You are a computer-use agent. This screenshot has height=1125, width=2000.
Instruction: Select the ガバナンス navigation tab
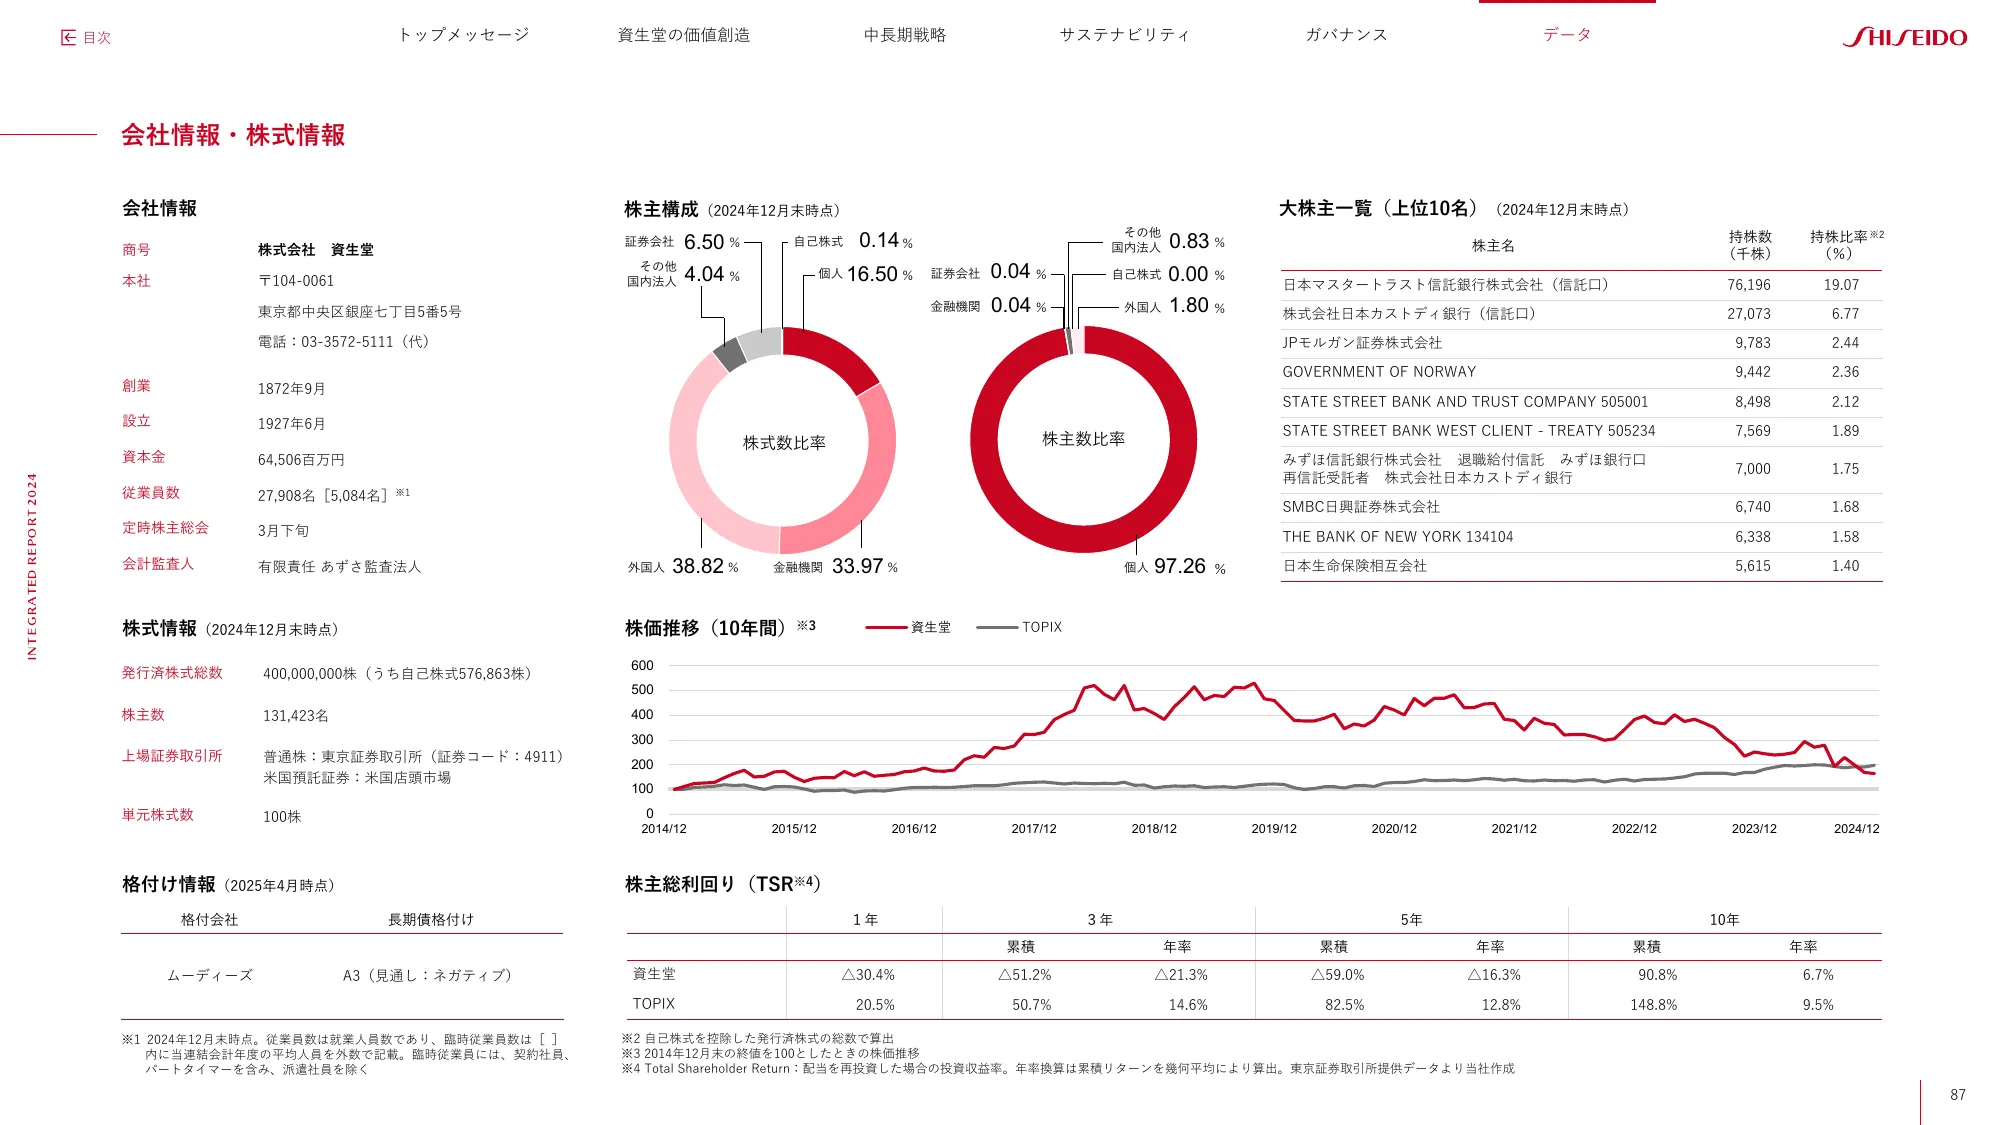(1346, 35)
